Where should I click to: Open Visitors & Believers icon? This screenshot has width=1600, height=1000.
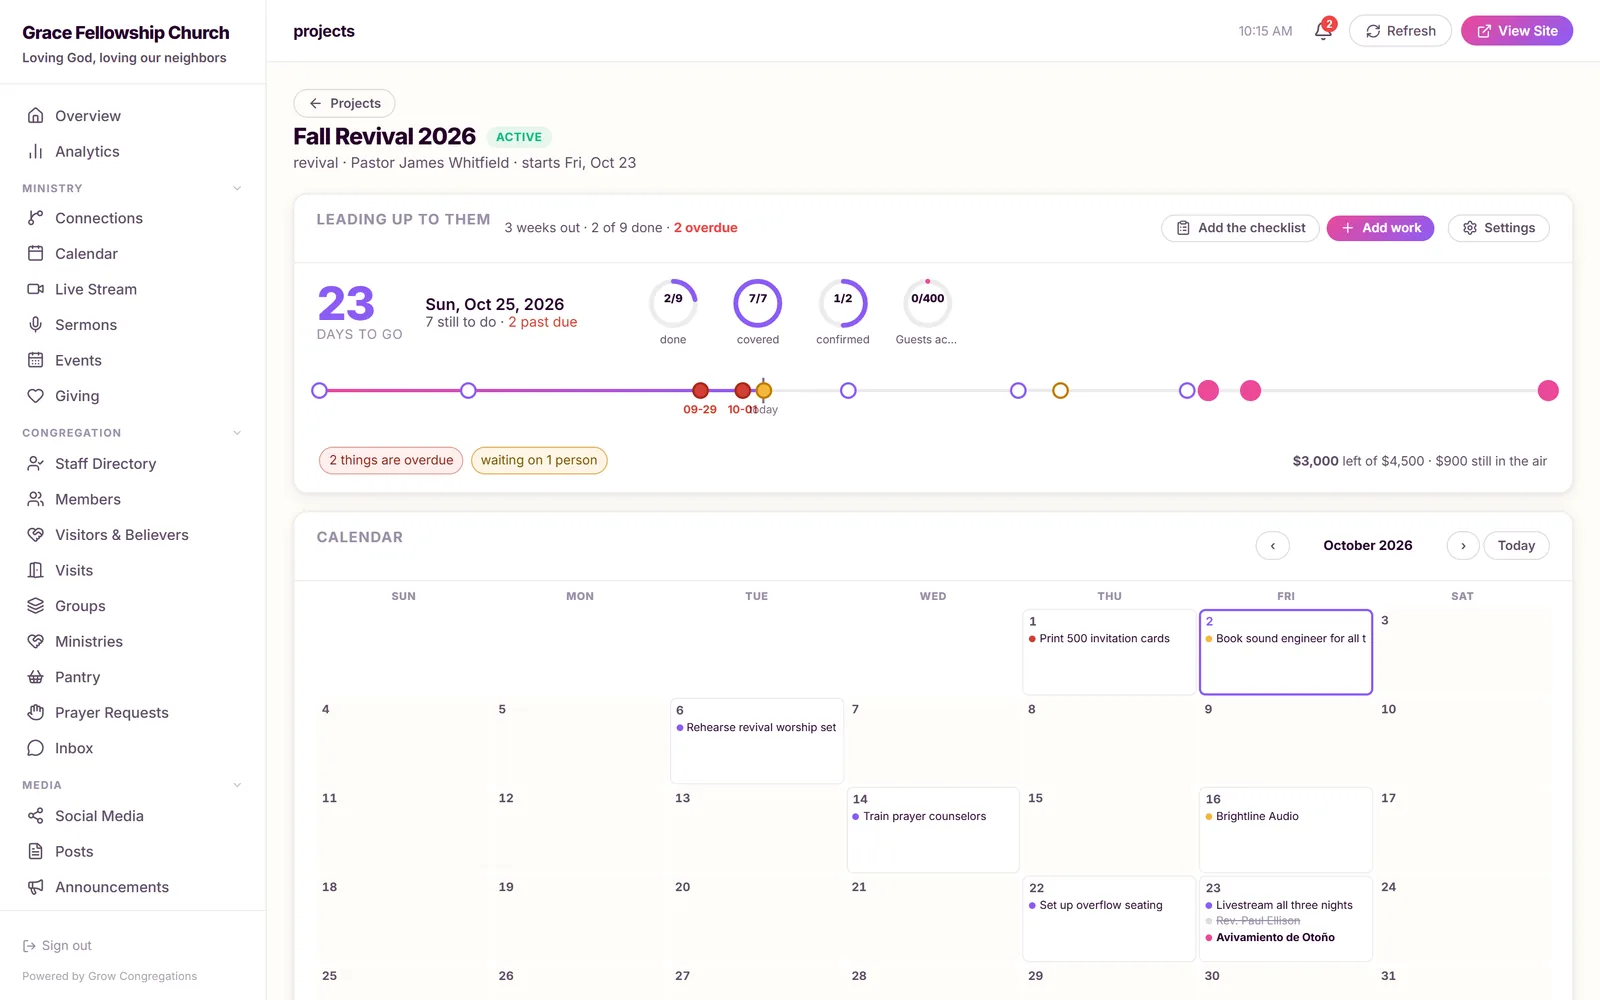(x=36, y=535)
